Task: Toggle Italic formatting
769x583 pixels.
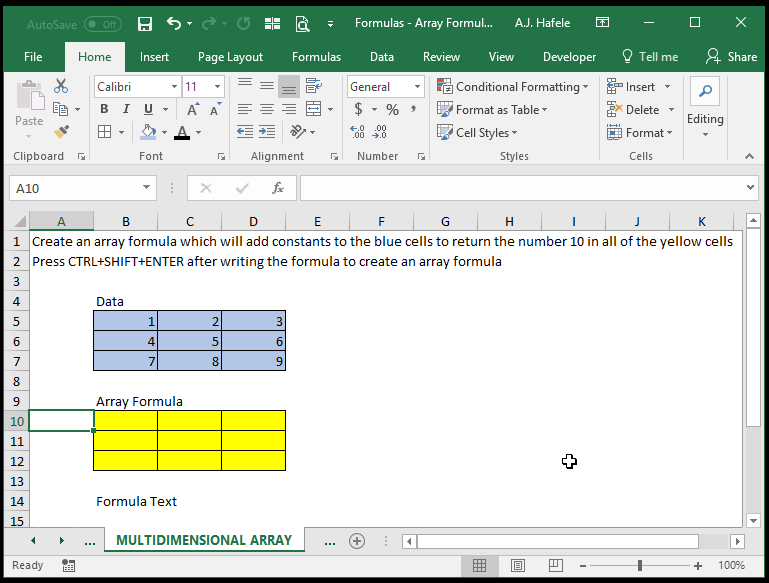Action: coord(126,109)
